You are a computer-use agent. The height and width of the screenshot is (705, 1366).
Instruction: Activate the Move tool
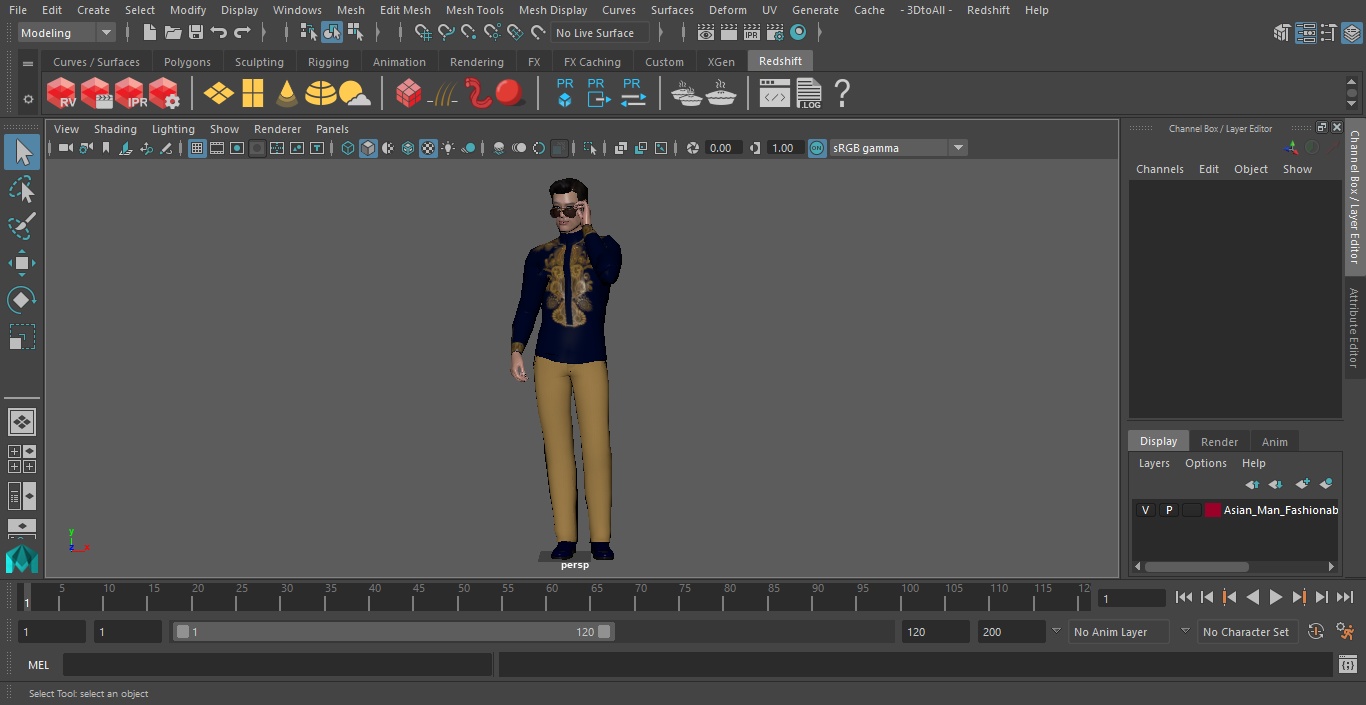pyautogui.click(x=22, y=263)
